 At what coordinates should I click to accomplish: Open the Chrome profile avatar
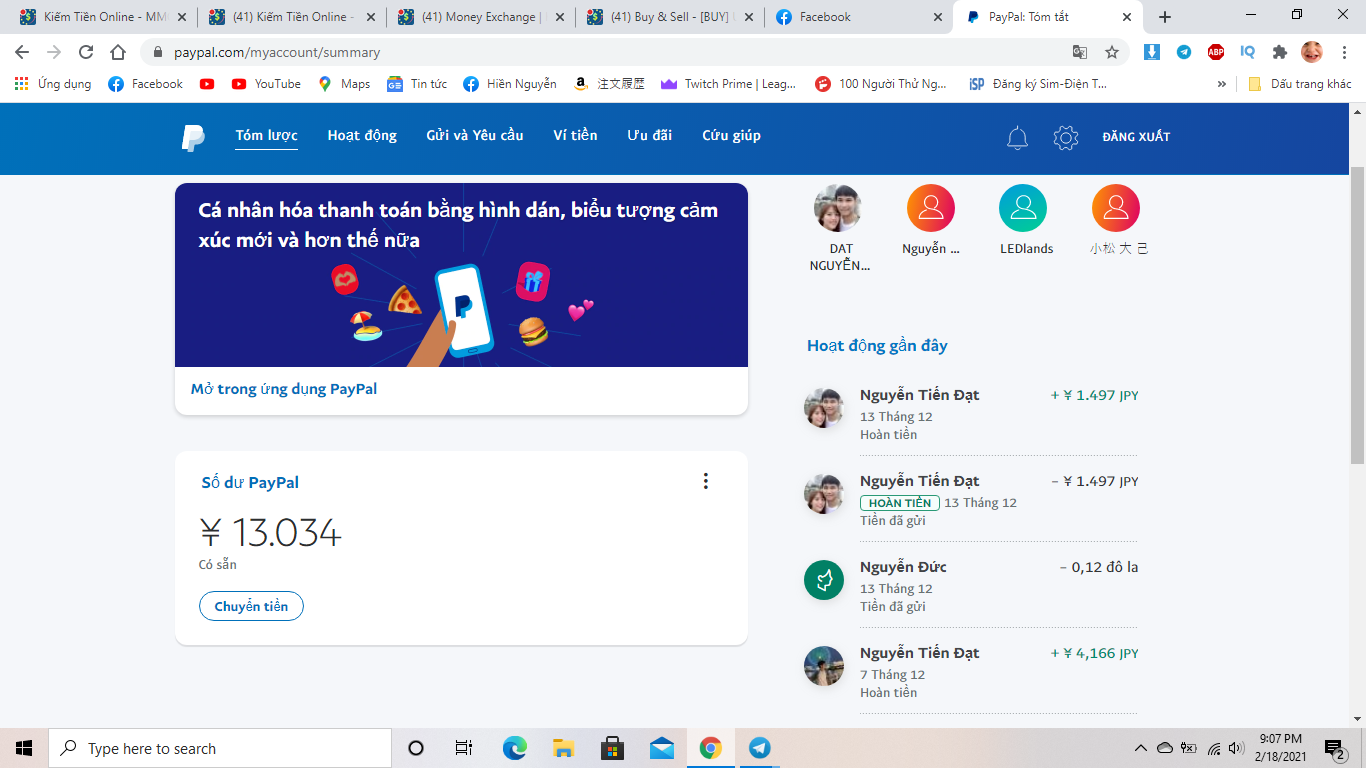click(x=1312, y=52)
